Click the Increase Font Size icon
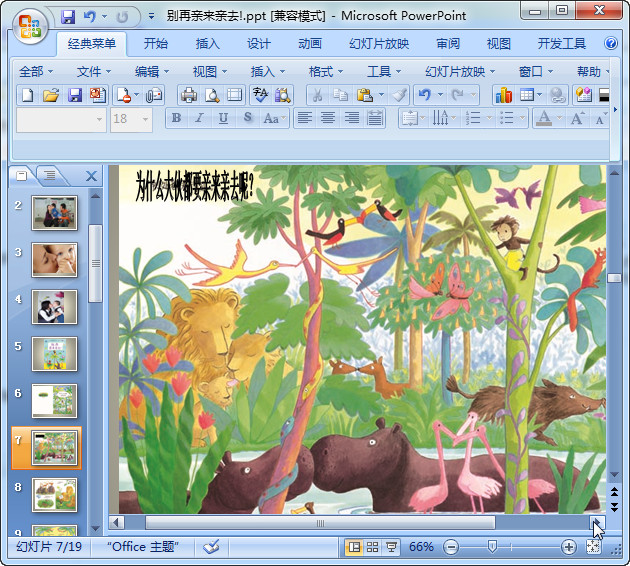630x566 pixels. [577, 118]
